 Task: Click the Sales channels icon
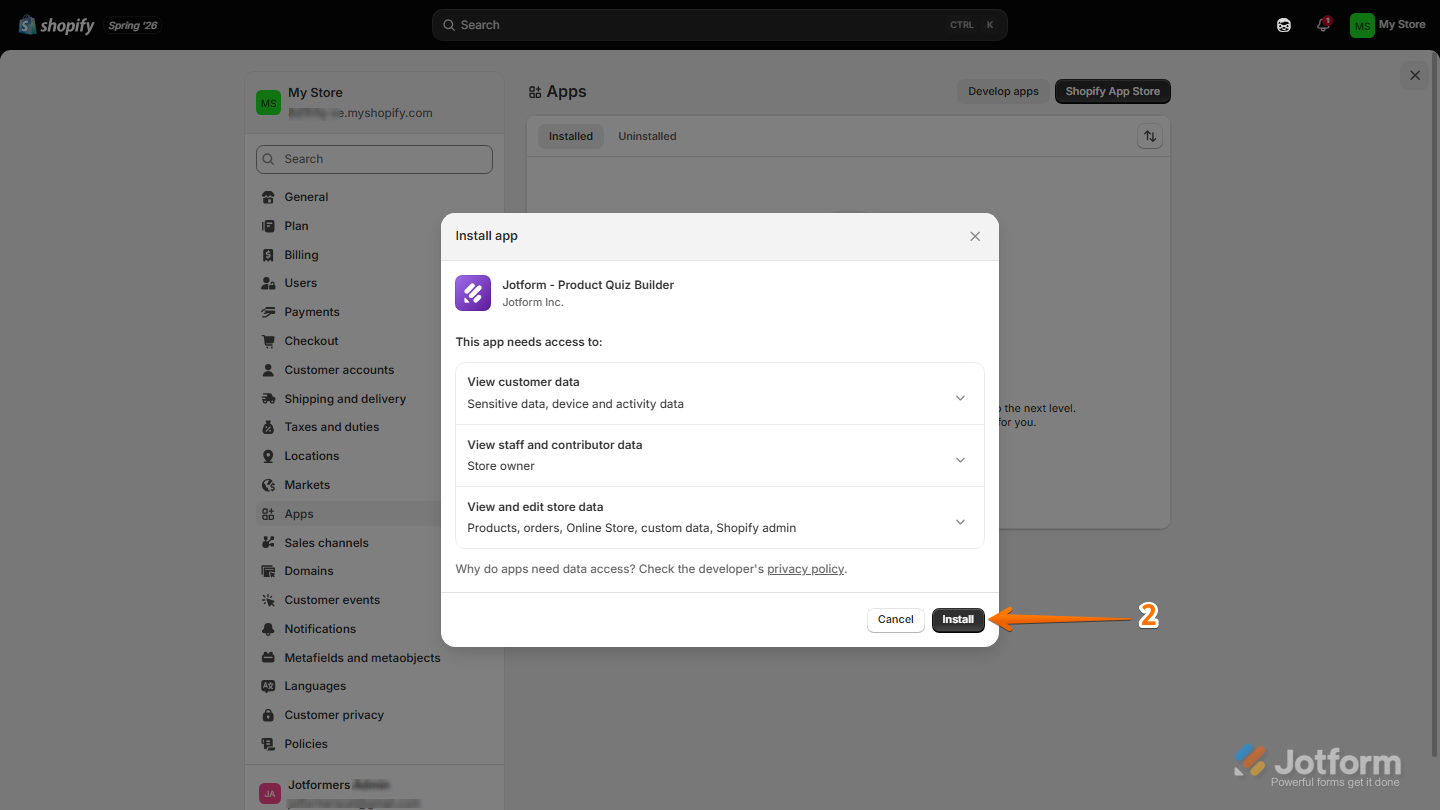(x=268, y=543)
